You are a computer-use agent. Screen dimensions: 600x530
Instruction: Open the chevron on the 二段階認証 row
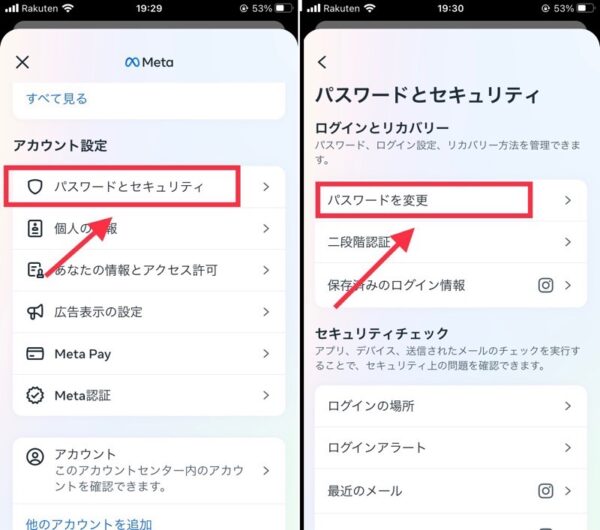[568, 242]
